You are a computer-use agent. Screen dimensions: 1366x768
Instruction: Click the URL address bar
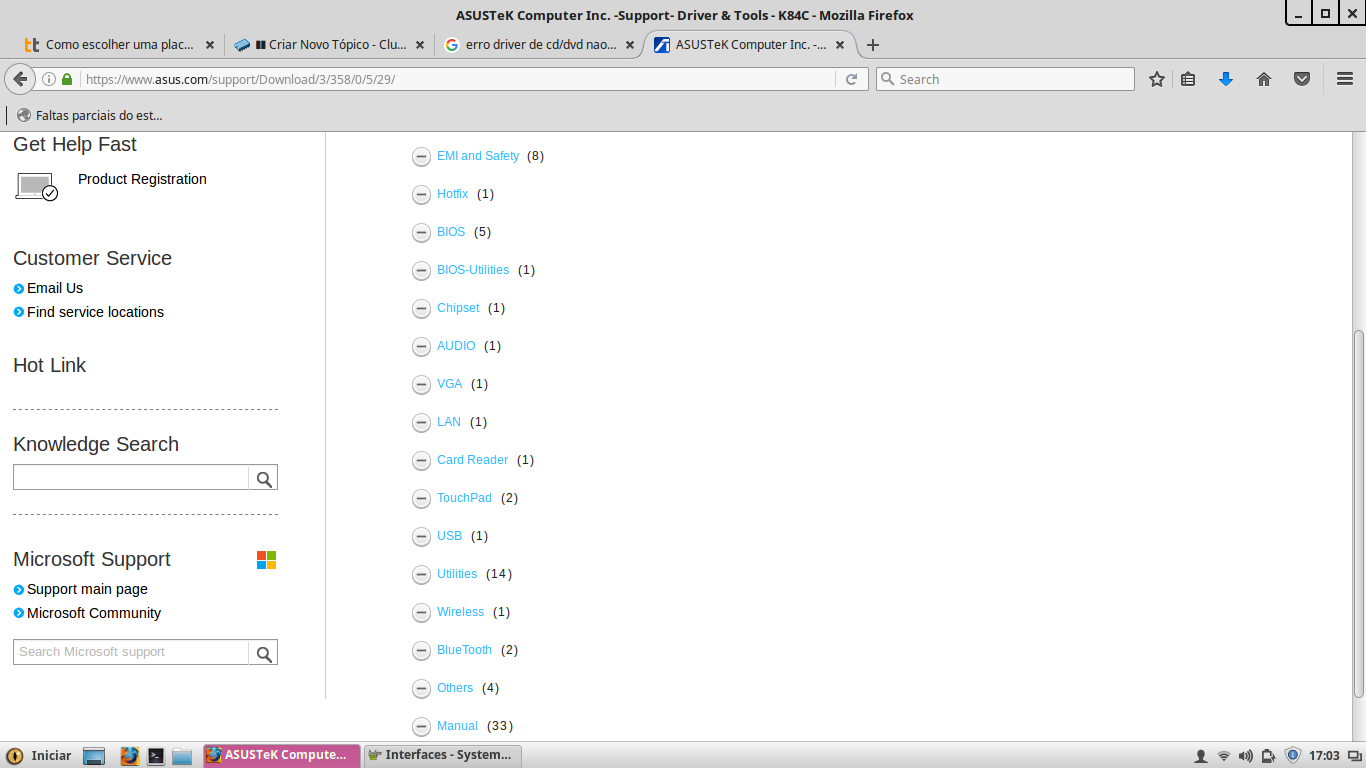click(x=458, y=79)
